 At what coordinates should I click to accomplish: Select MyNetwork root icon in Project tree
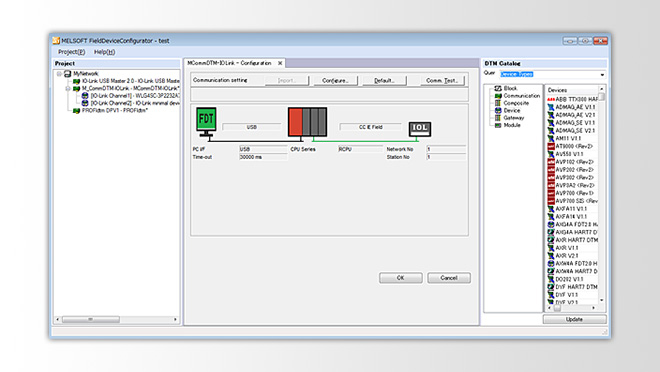pyautogui.click(x=67, y=74)
